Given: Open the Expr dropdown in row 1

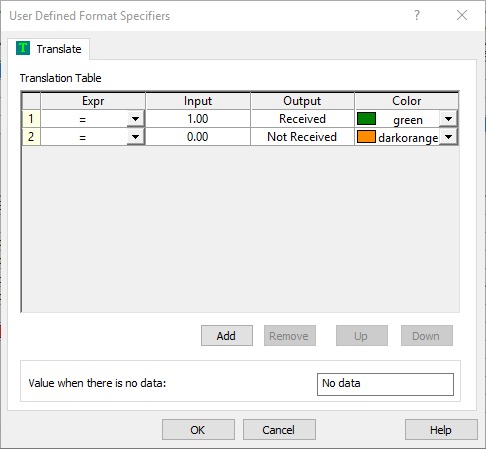Looking at the screenshot, I should pos(135,119).
